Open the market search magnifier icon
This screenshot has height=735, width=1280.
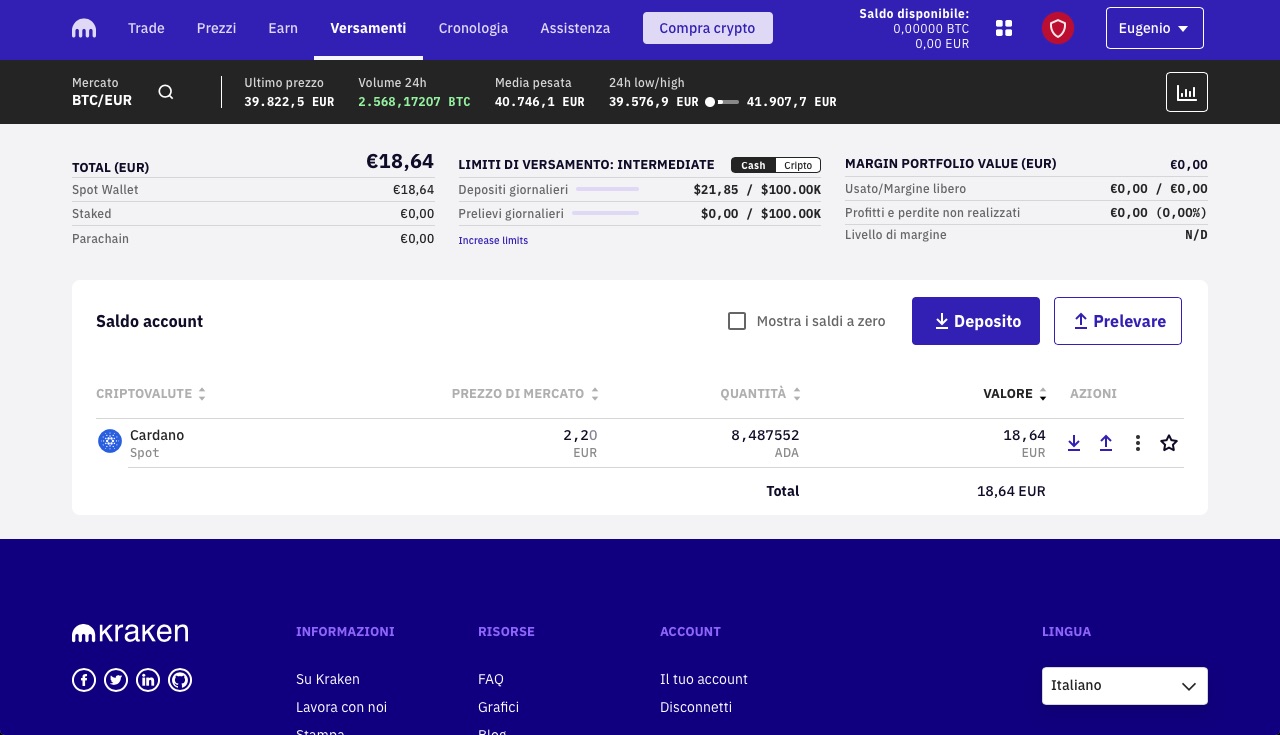tap(166, 92)
